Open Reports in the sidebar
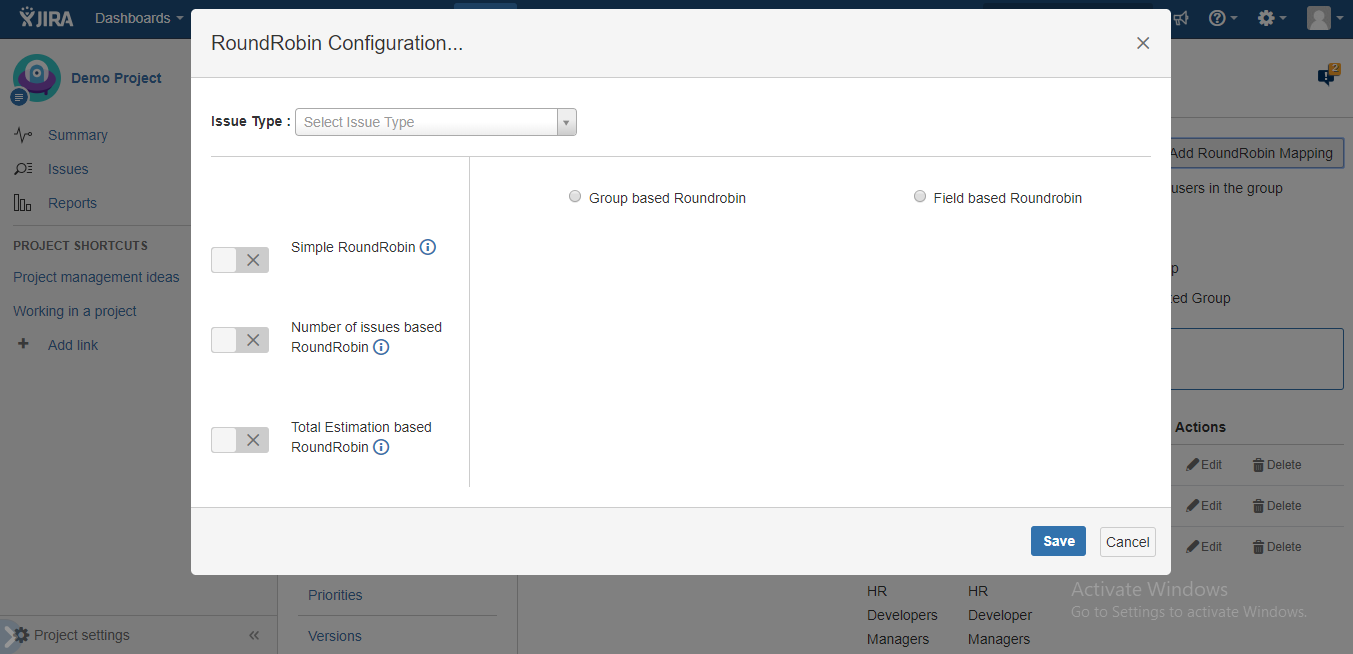 pyautogui.click(x=72, y=203)
